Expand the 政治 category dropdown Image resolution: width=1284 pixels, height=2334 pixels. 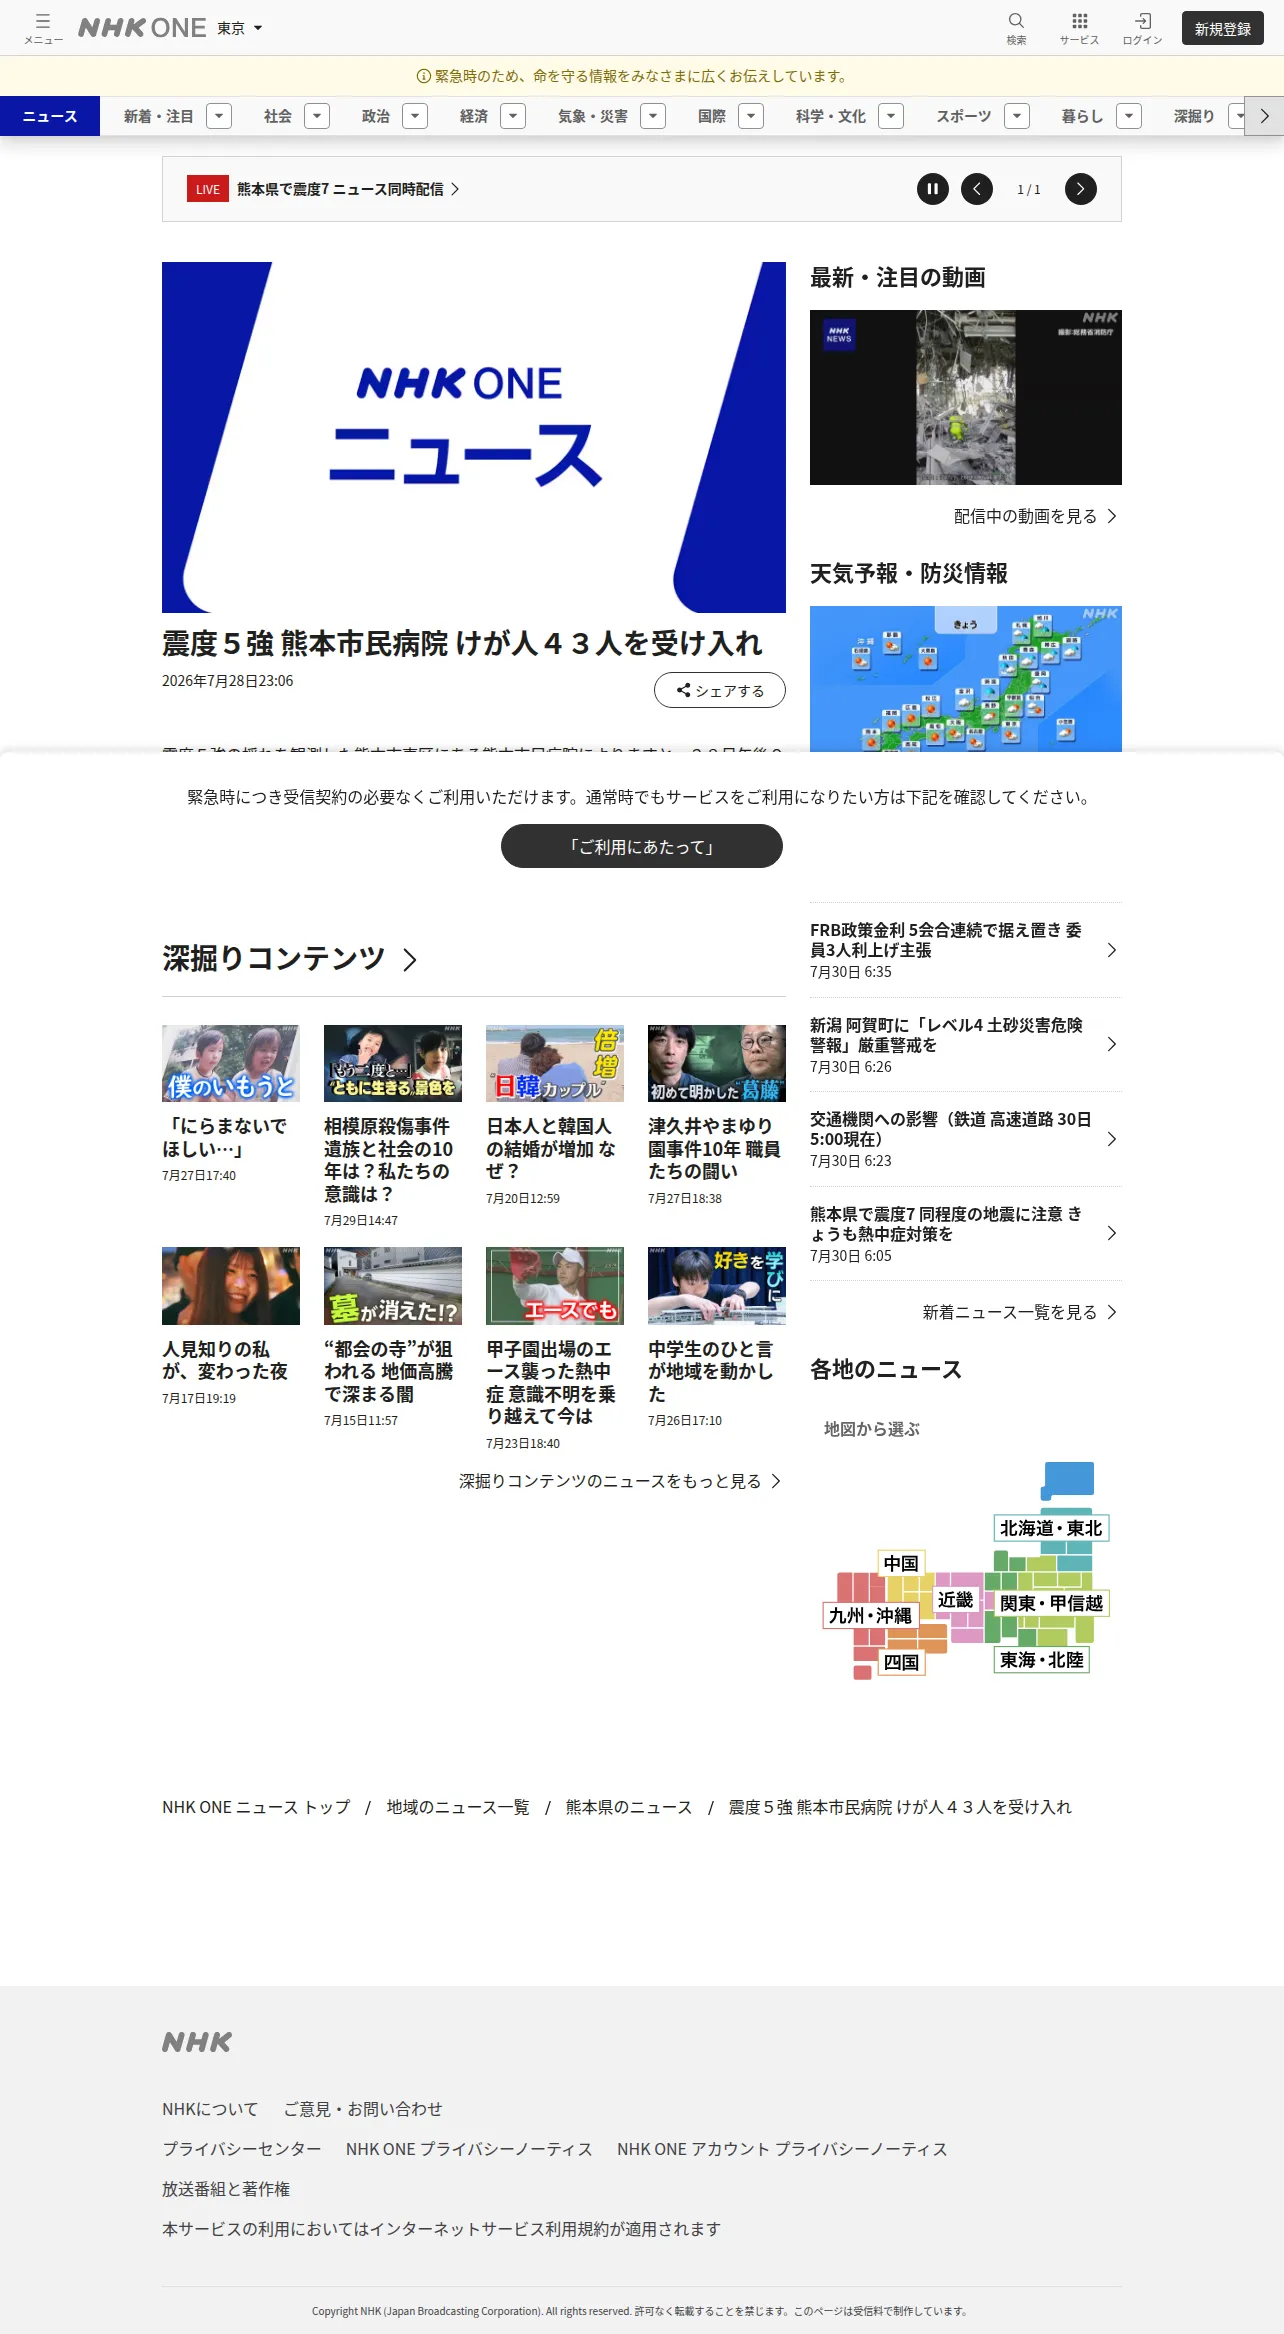pyautogui.click(x=415, y=116)
